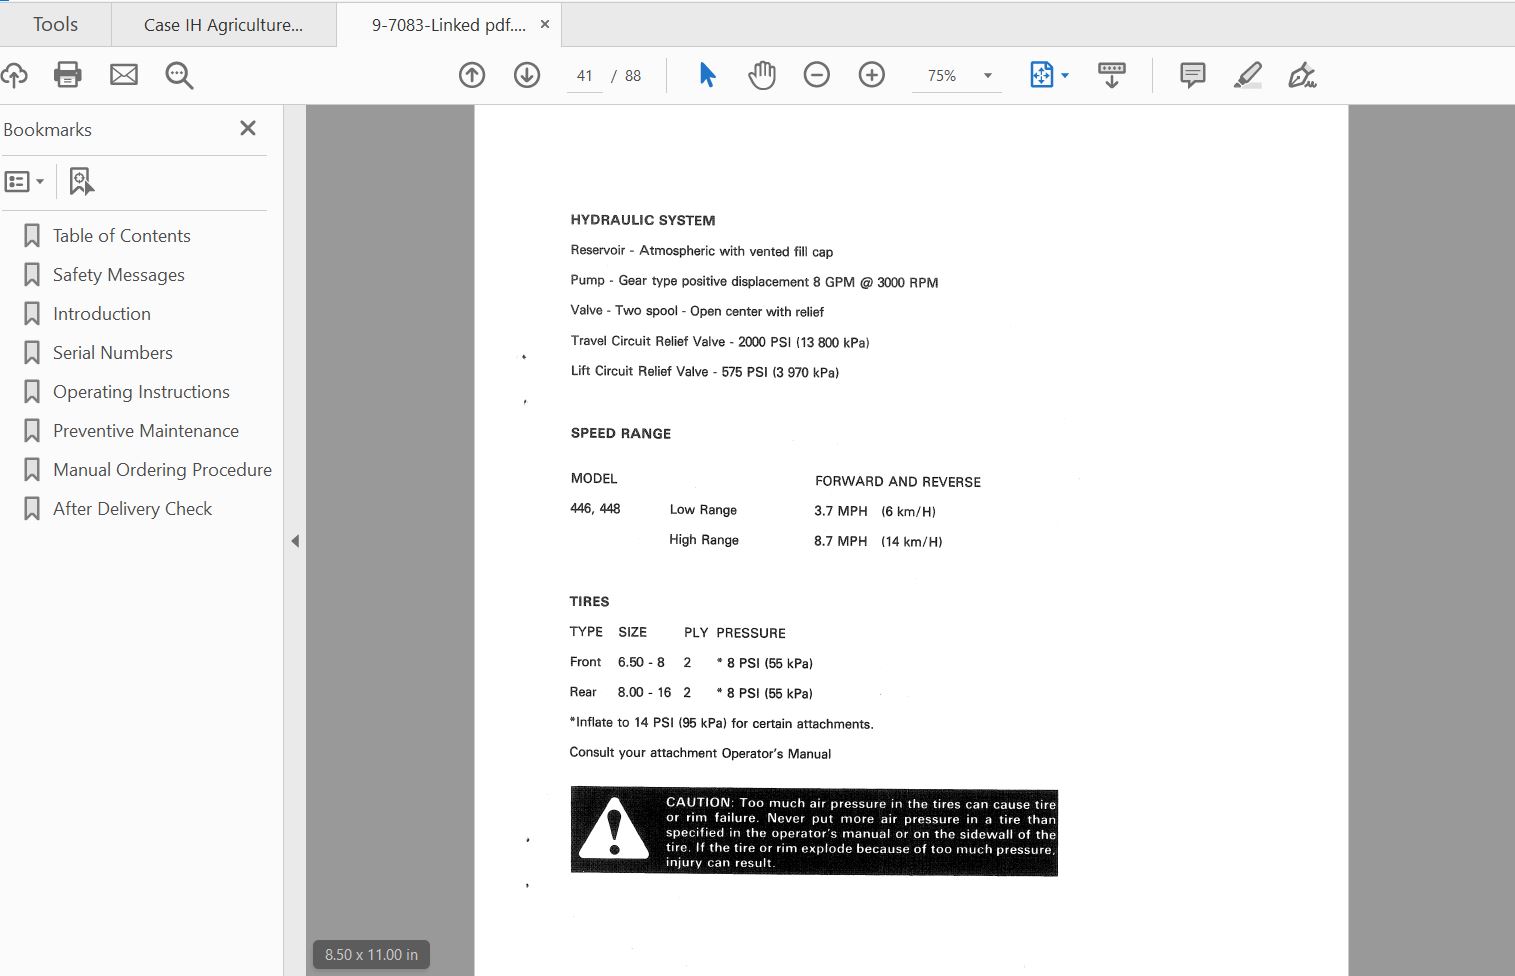Click the HYDRAULIC SYSTEM heading
Screen dimensions: 1515x976
click(x=643, y=220)
